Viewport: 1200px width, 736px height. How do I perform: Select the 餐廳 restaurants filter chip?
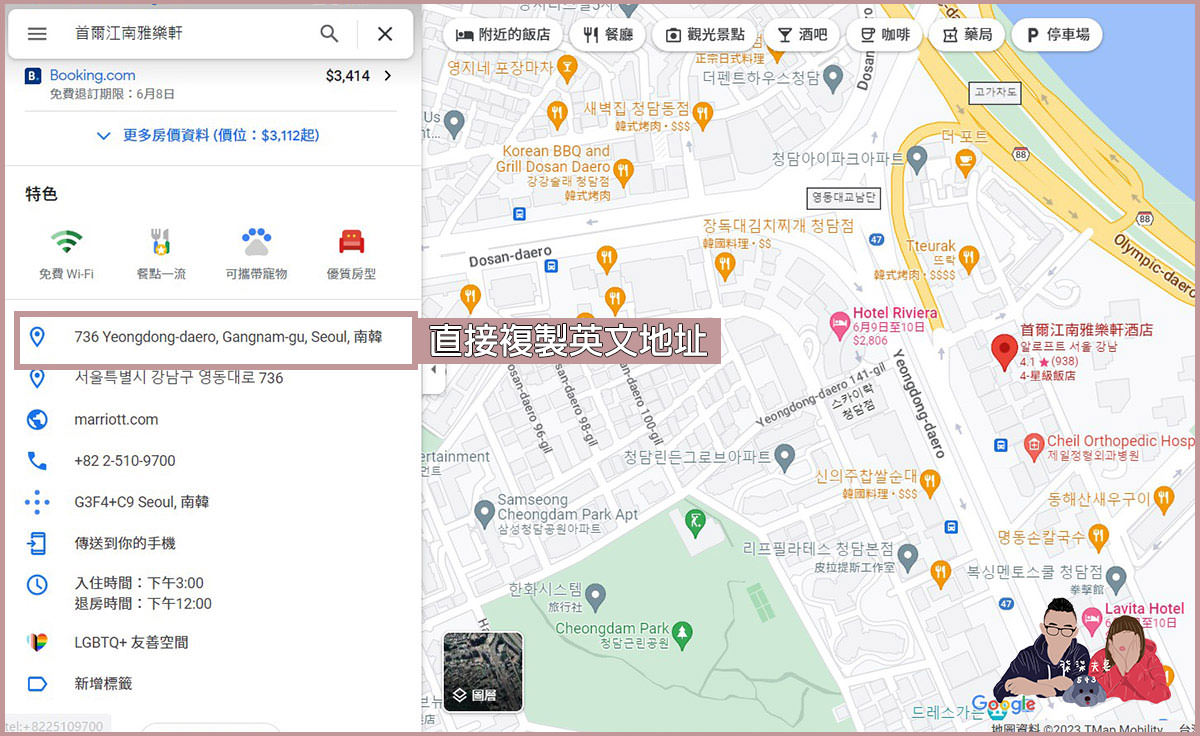point(607,34)
